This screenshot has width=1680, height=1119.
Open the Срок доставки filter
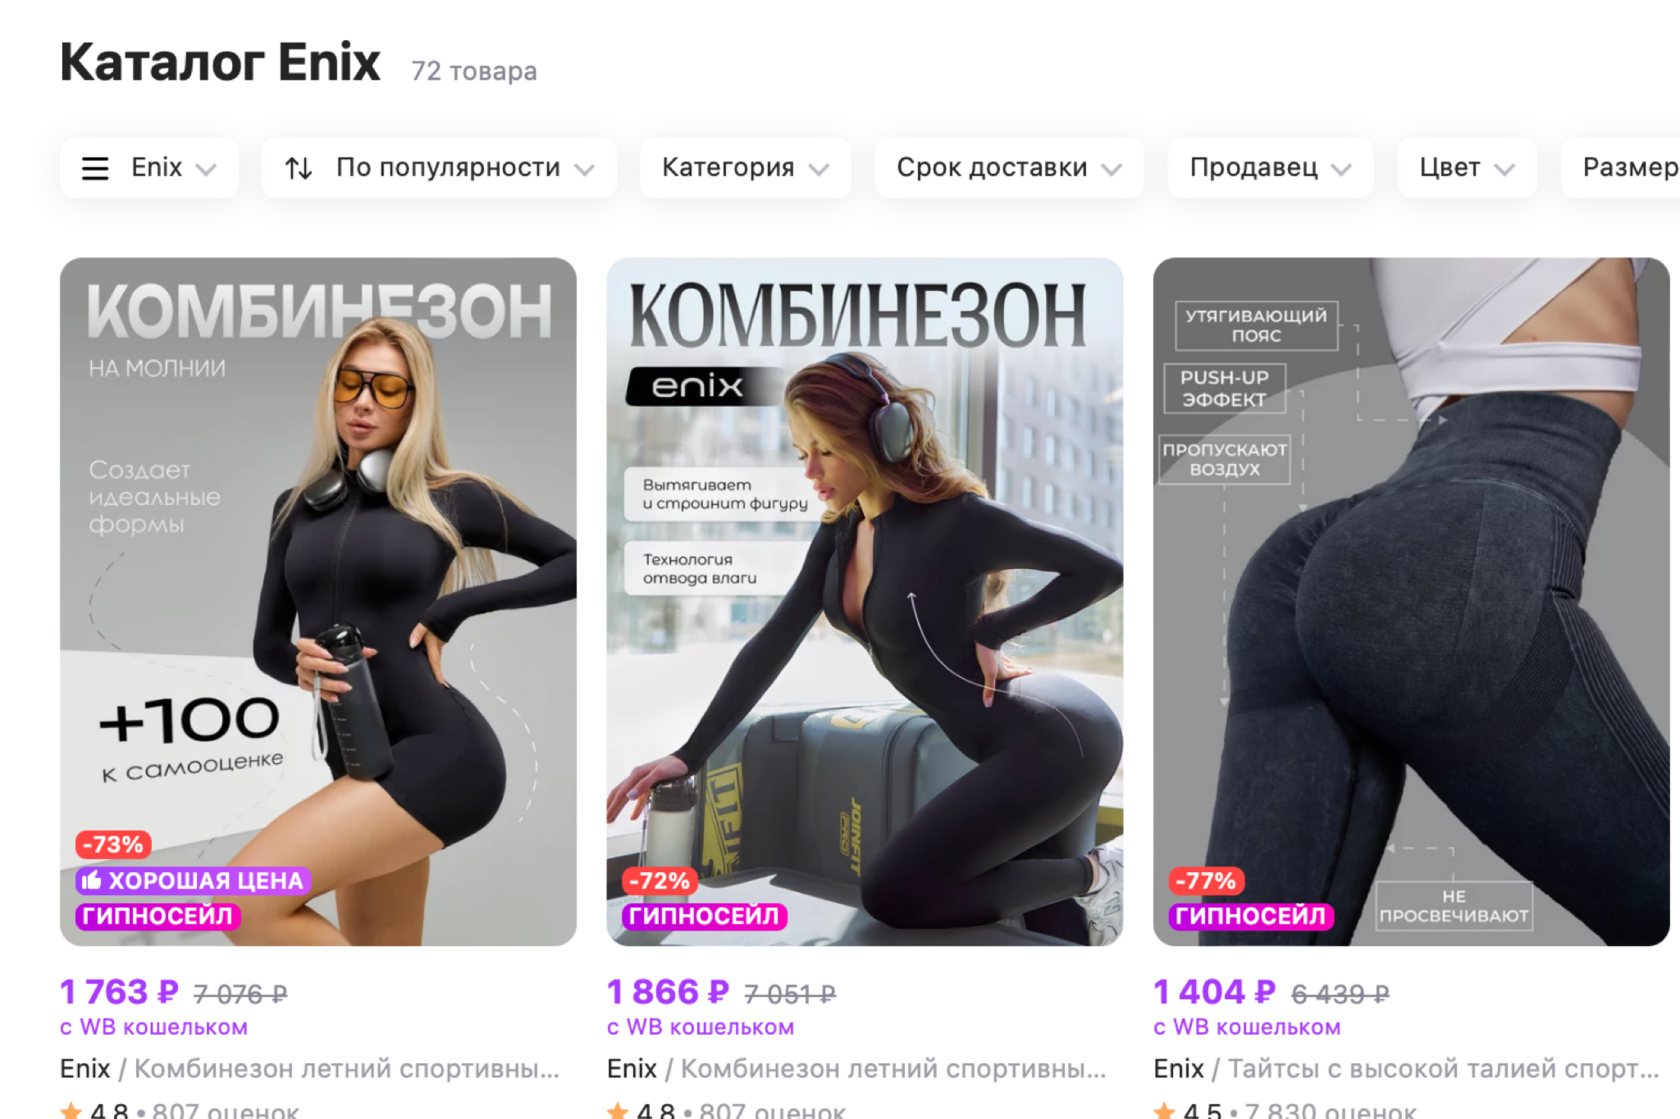tap(1009, 168)
